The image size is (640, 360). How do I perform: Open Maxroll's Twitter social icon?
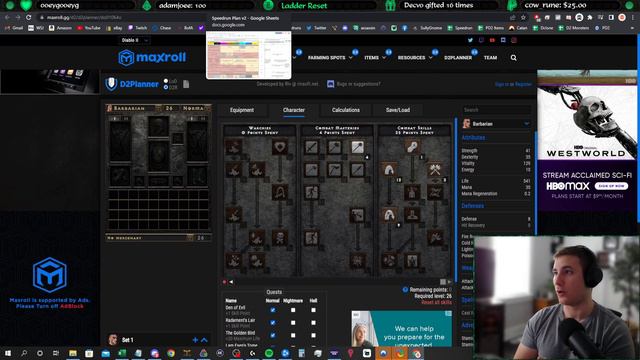(470, 40)
